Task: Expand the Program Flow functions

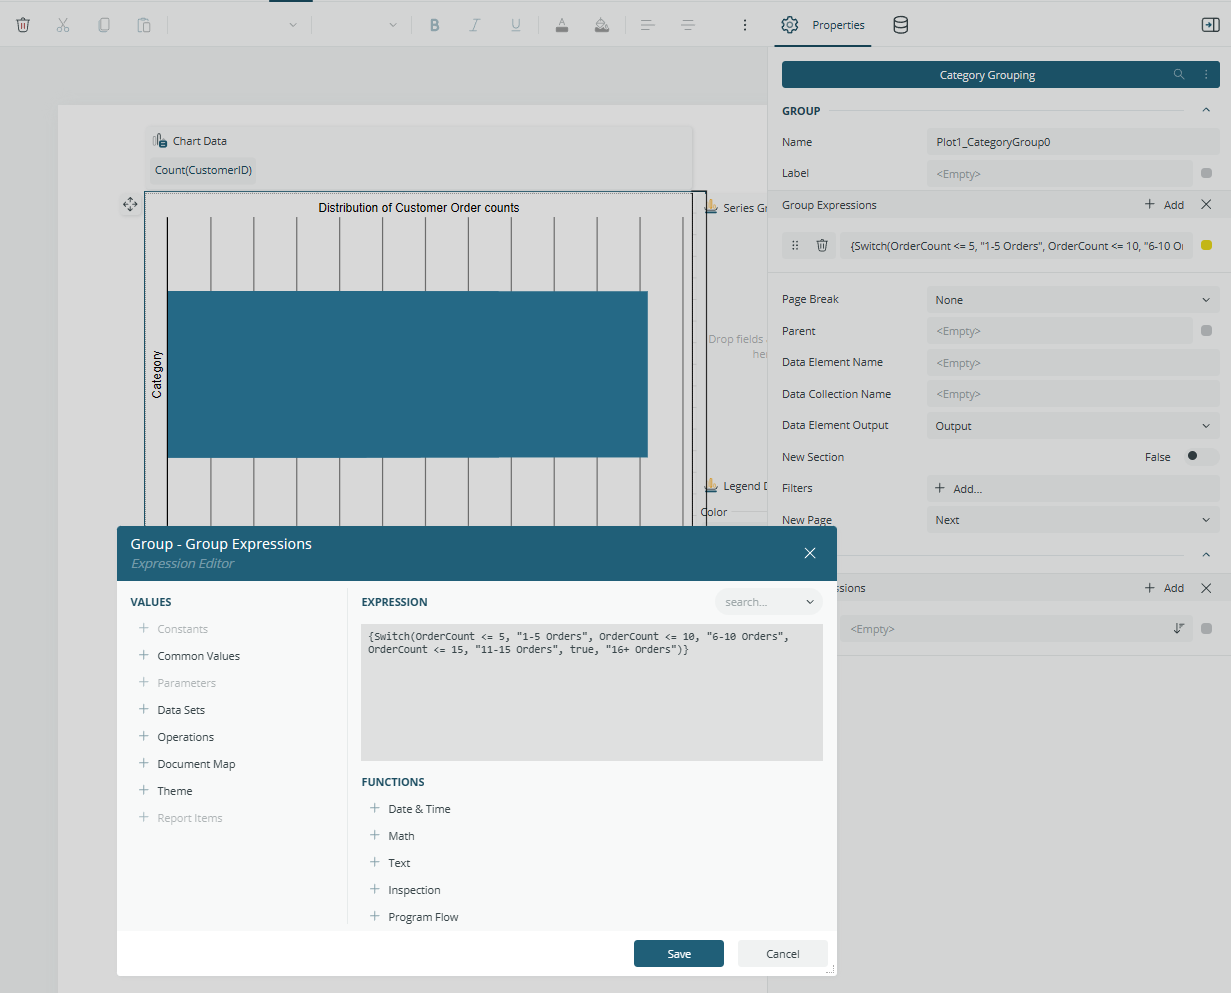Action: click(x=375, y=917)
